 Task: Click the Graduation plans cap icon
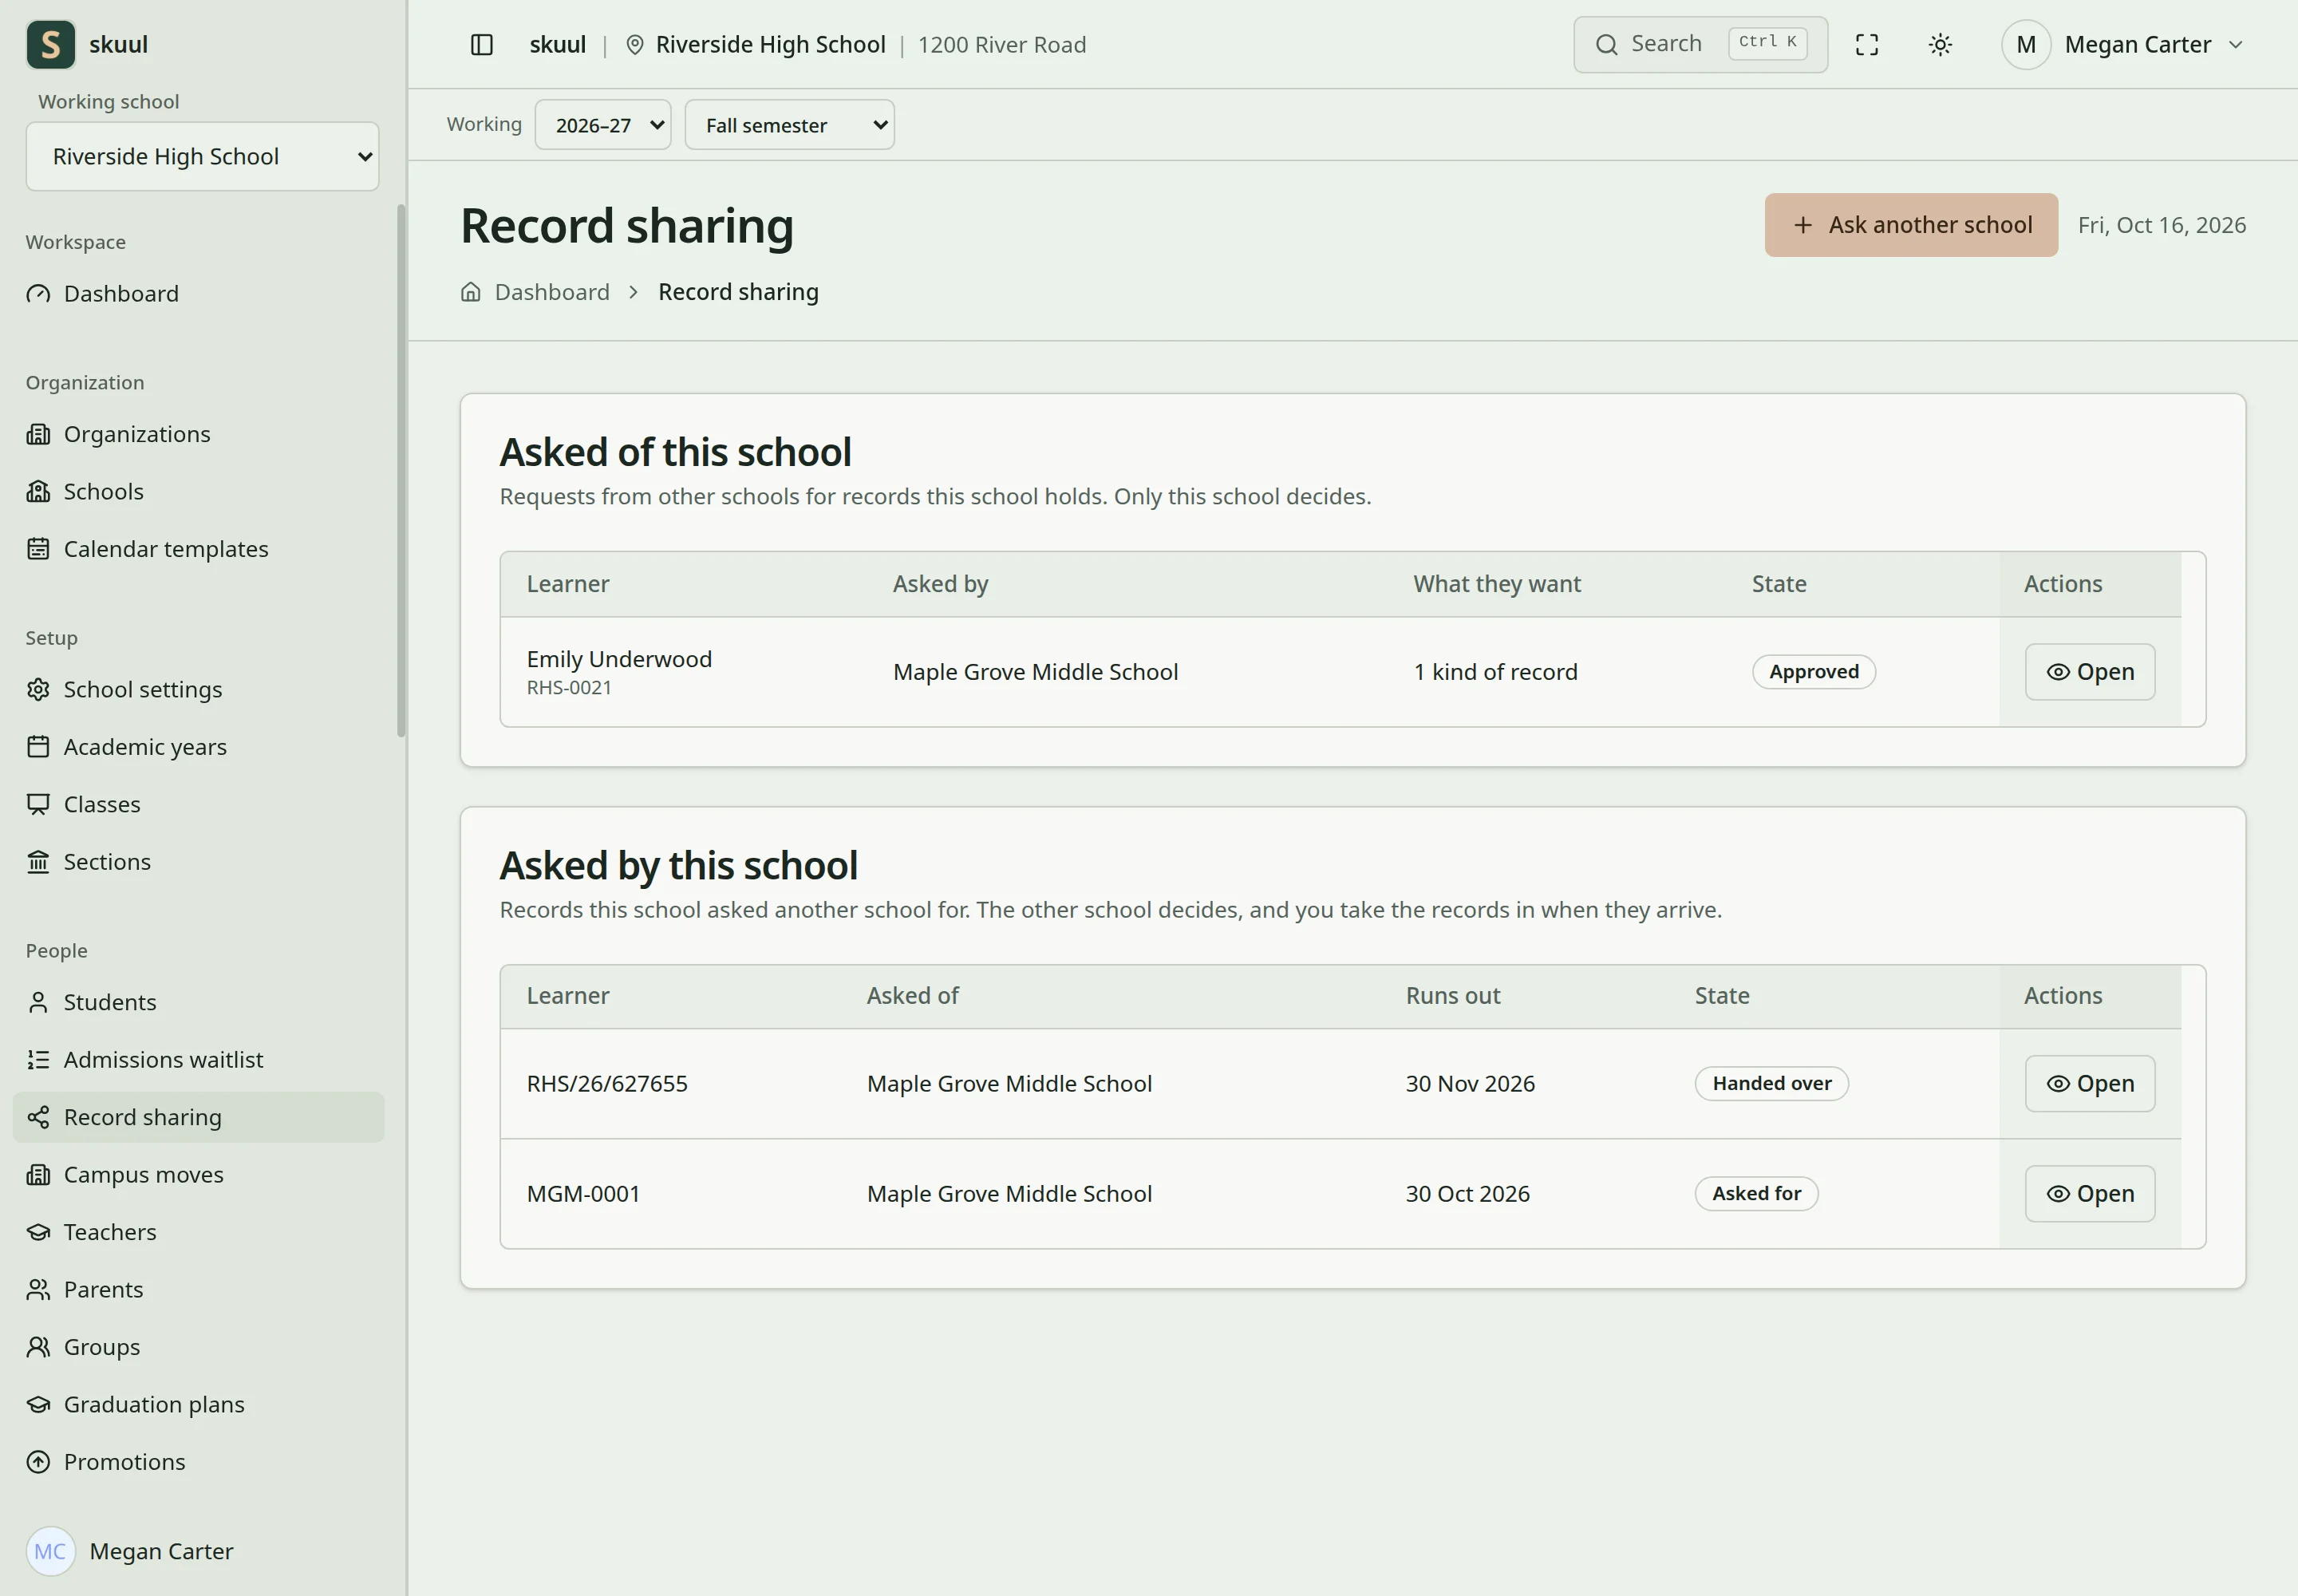(x=38, y=1404)
